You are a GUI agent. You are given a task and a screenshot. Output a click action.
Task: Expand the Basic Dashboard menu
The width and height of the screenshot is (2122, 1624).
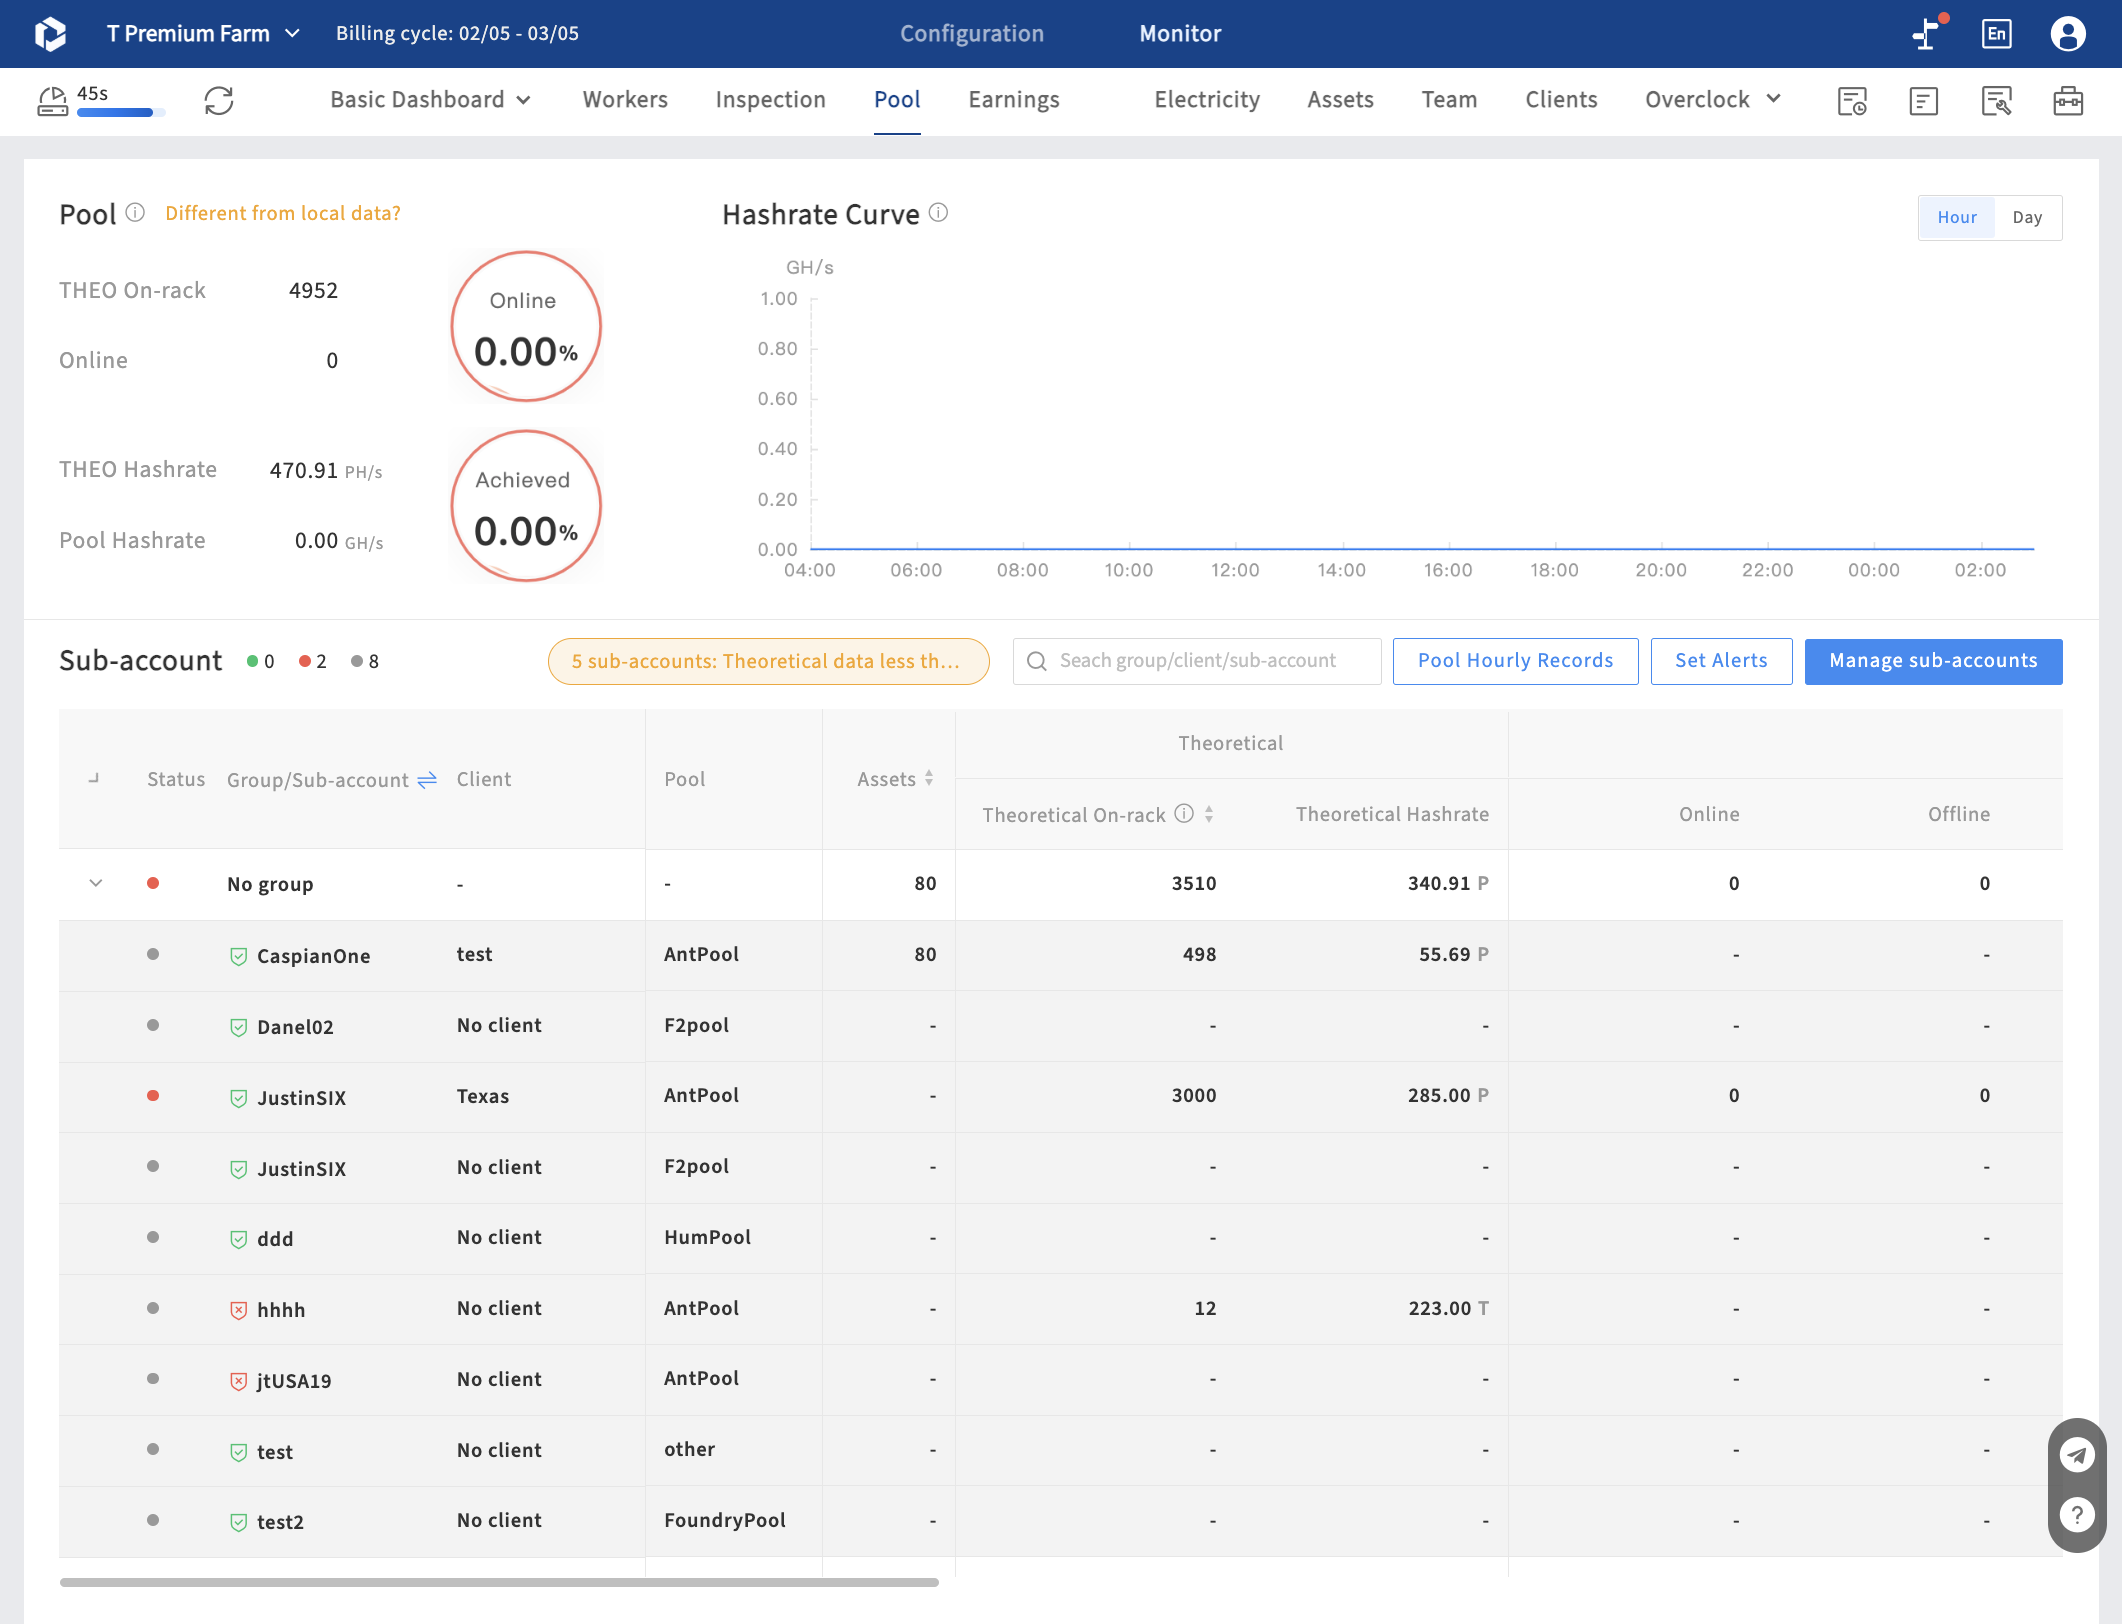[x=430, y=100]
